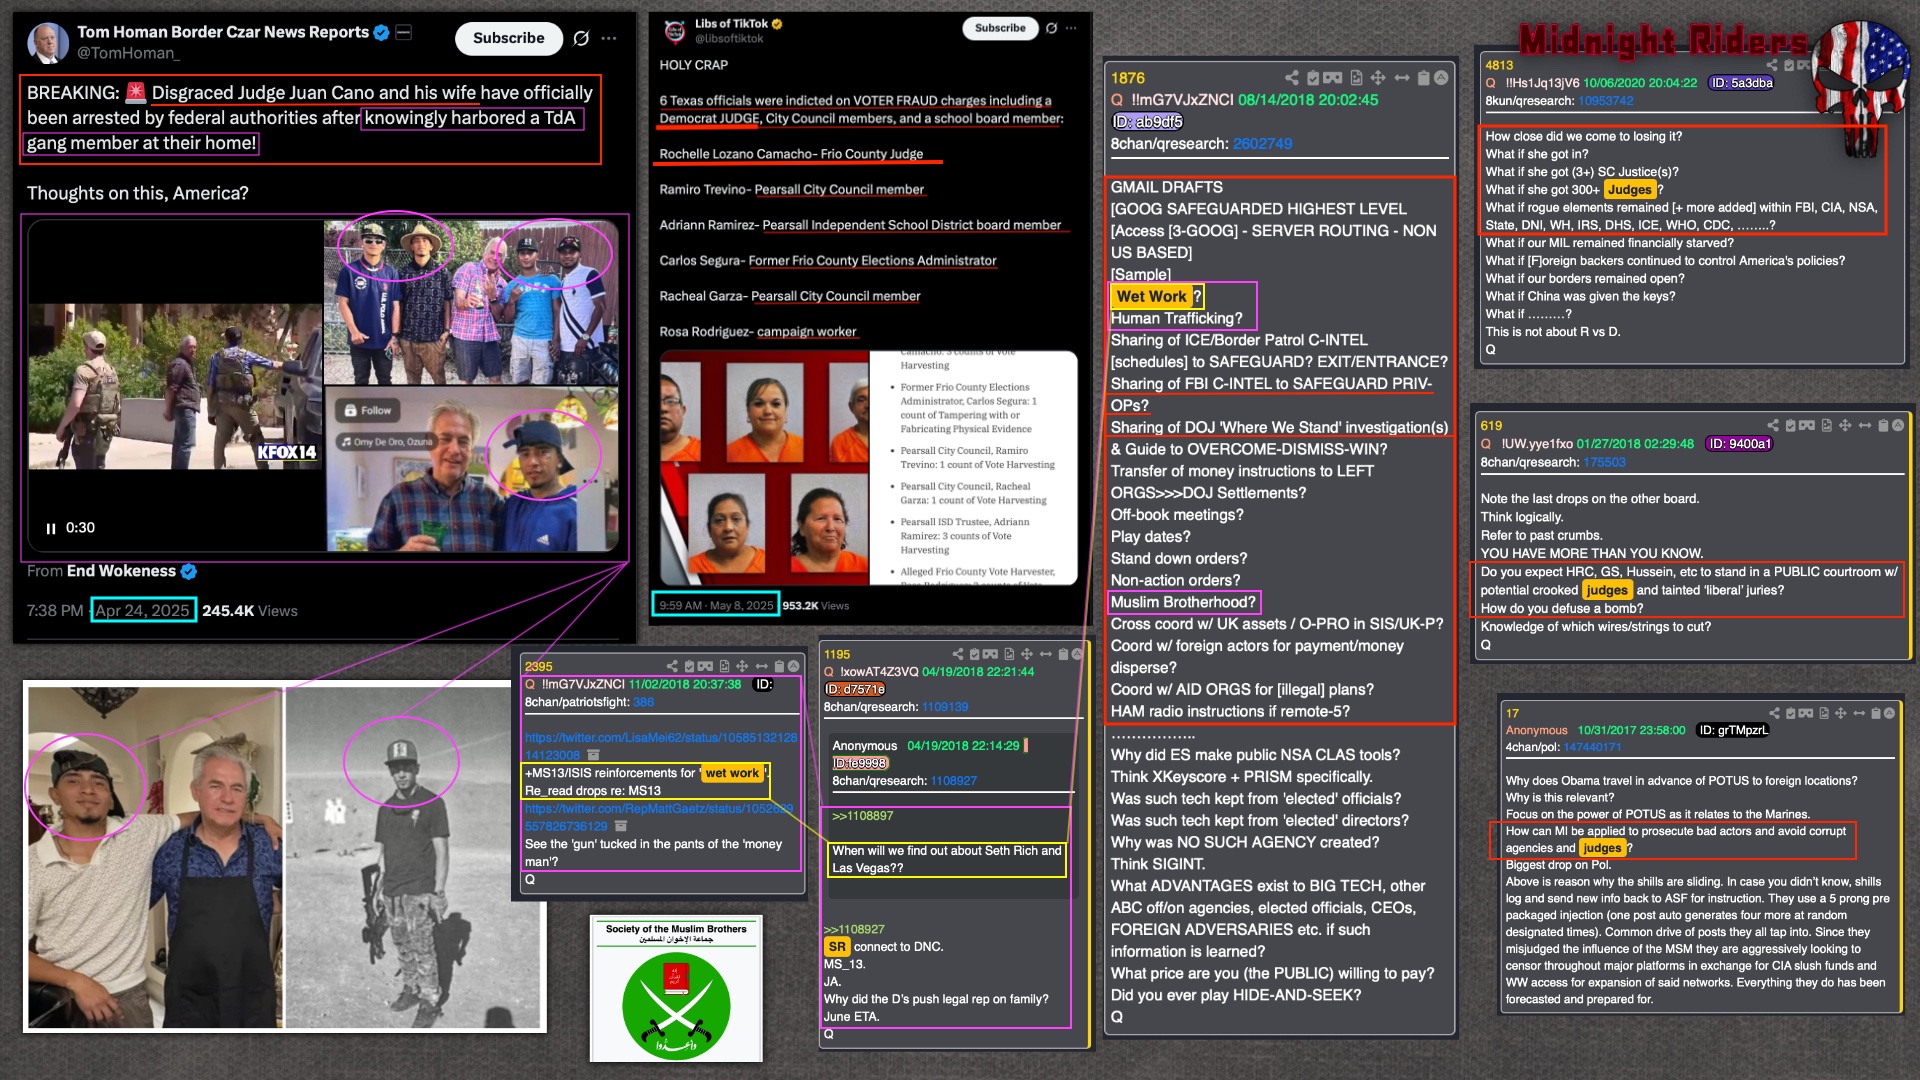Click the Society of the Muslim Brothers emblem image
Image resolution: width=1920 pixels, height=1080 pixels.
coord(676,989)
